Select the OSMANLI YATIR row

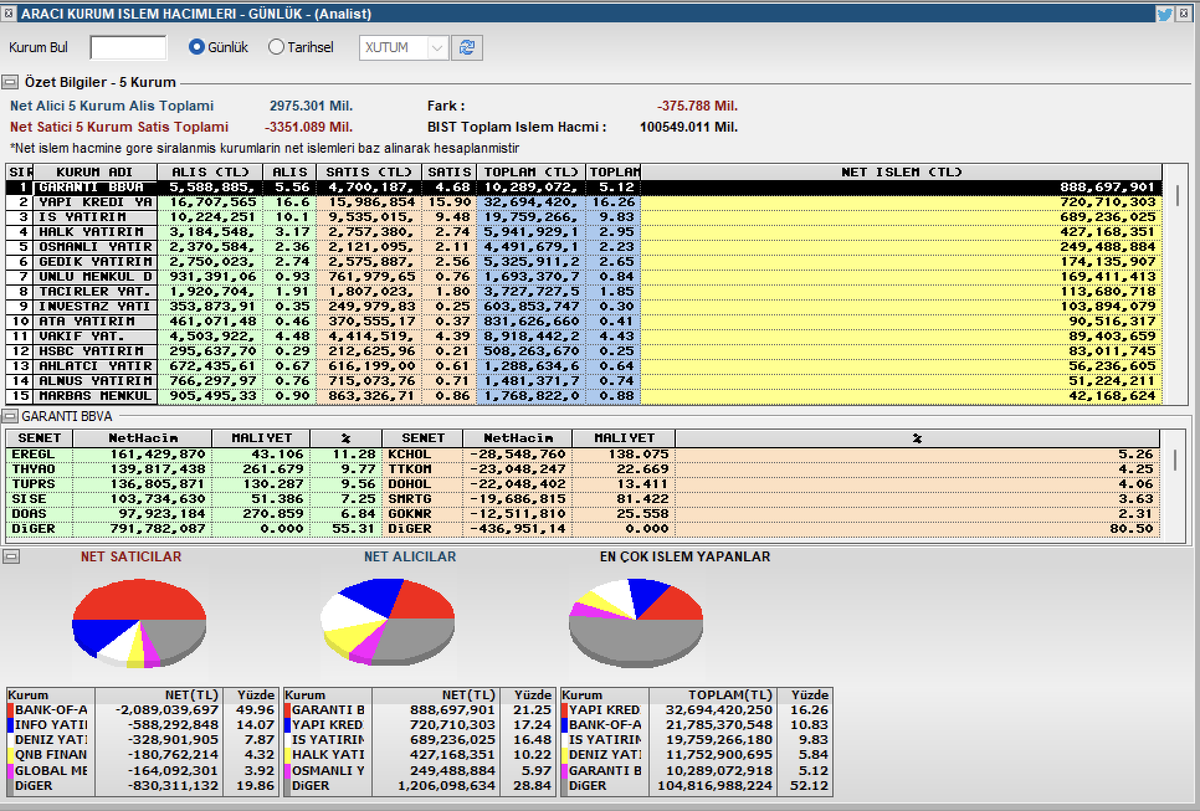584,247
